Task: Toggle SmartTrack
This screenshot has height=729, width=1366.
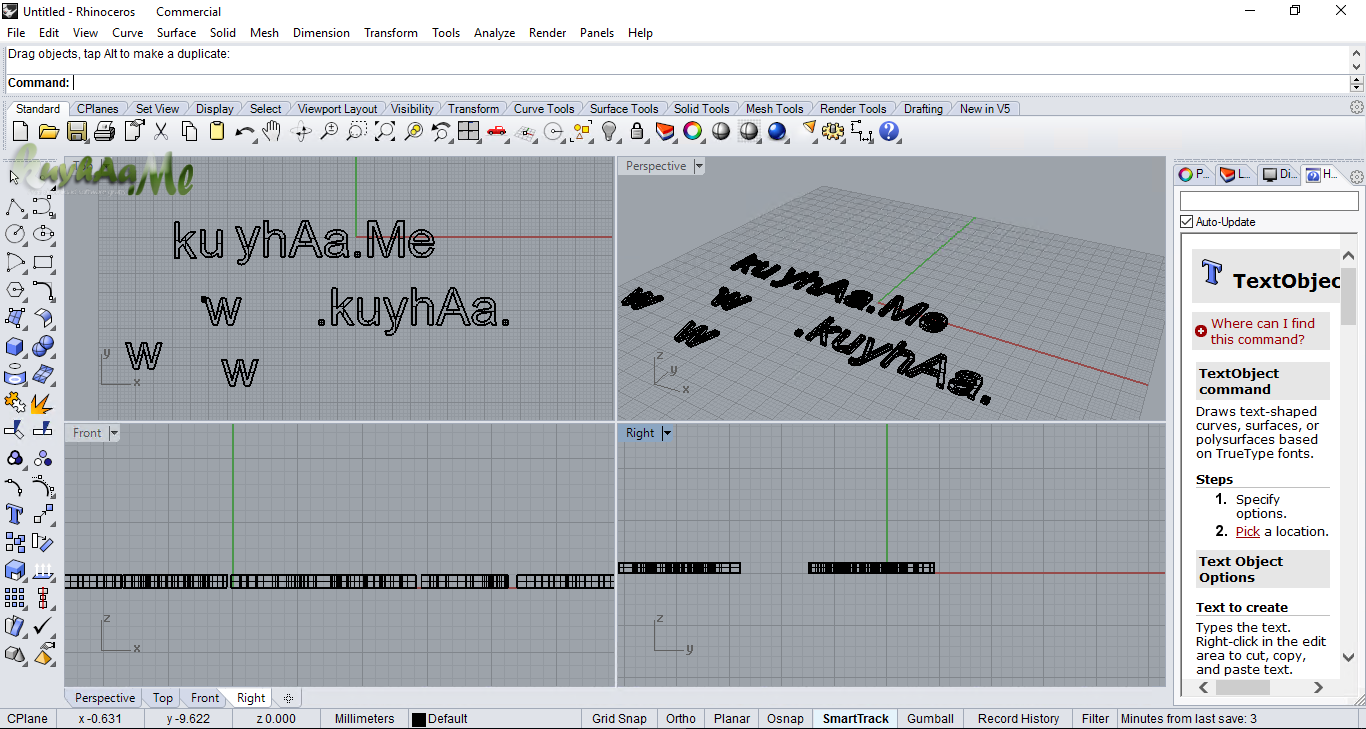Action: (856, 718)
